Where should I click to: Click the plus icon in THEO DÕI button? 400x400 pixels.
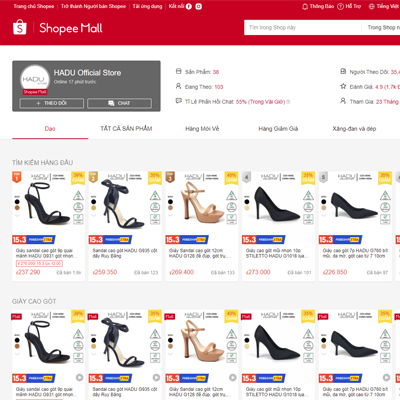pos(38,103)
